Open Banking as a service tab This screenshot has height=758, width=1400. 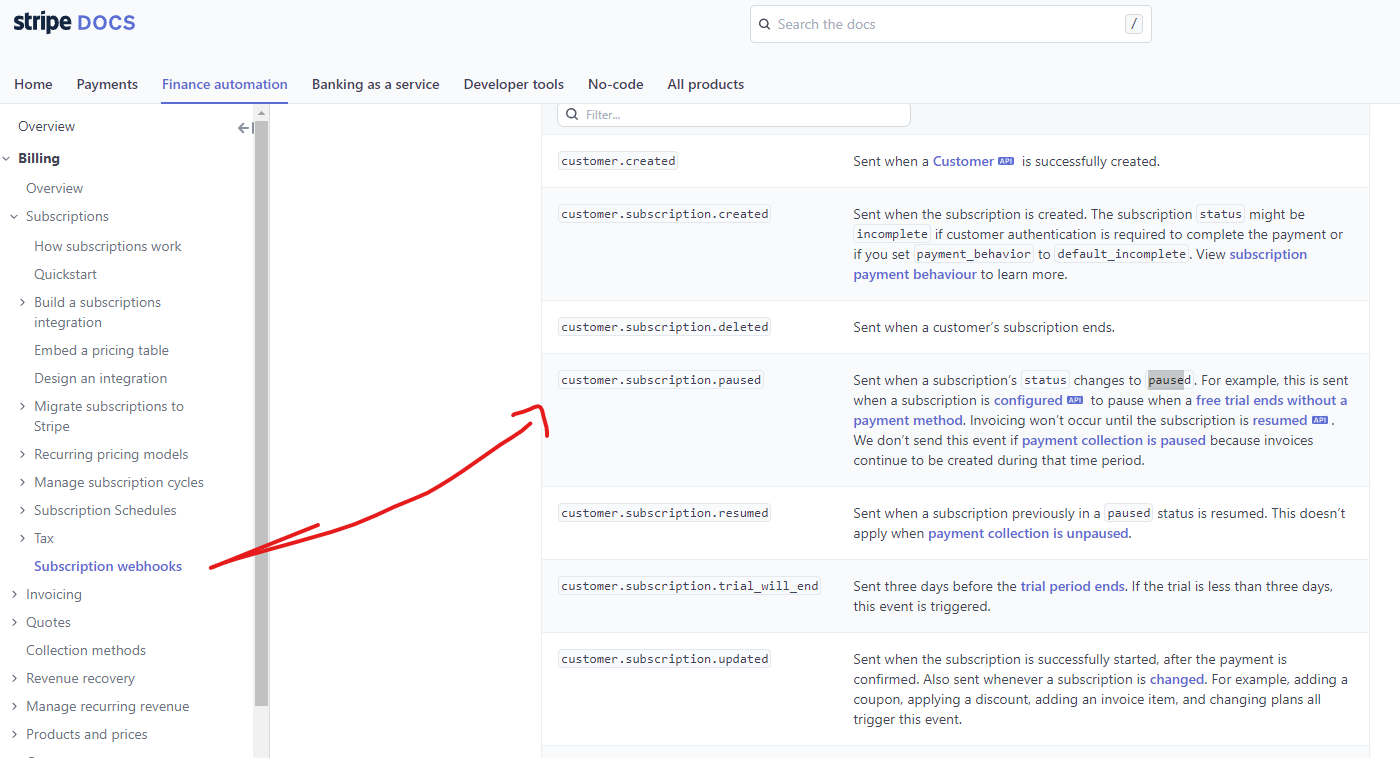[376, 84]
